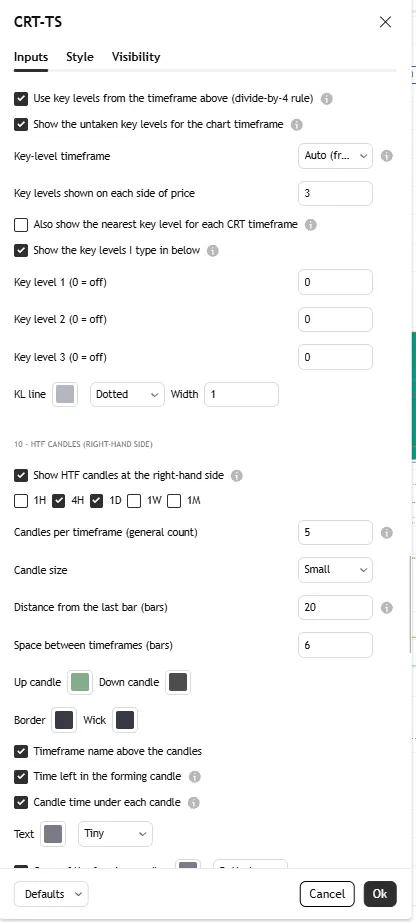Toggle Show the key levels I type in
Image resolution: width=416 pixels, height=922 pixels.
pos(21,250)
